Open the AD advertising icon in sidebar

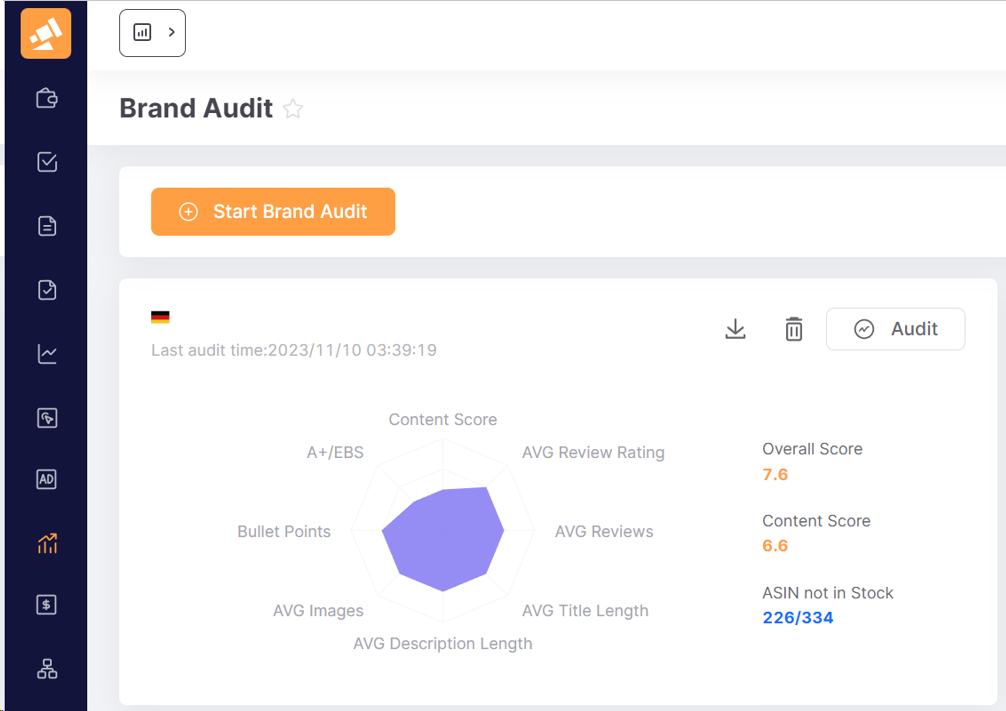[47, 480]
